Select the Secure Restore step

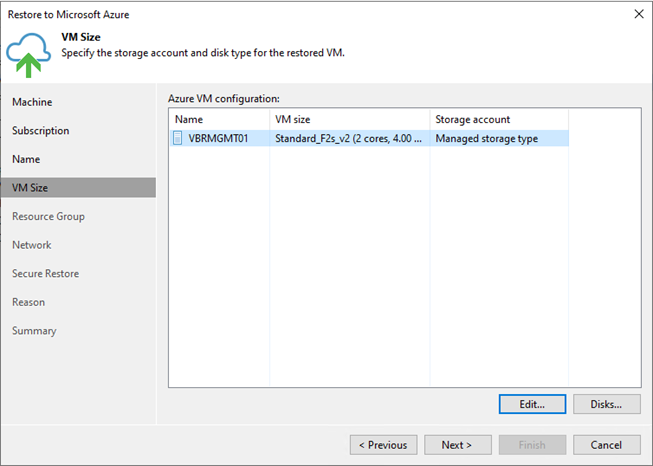click(45, 273)
